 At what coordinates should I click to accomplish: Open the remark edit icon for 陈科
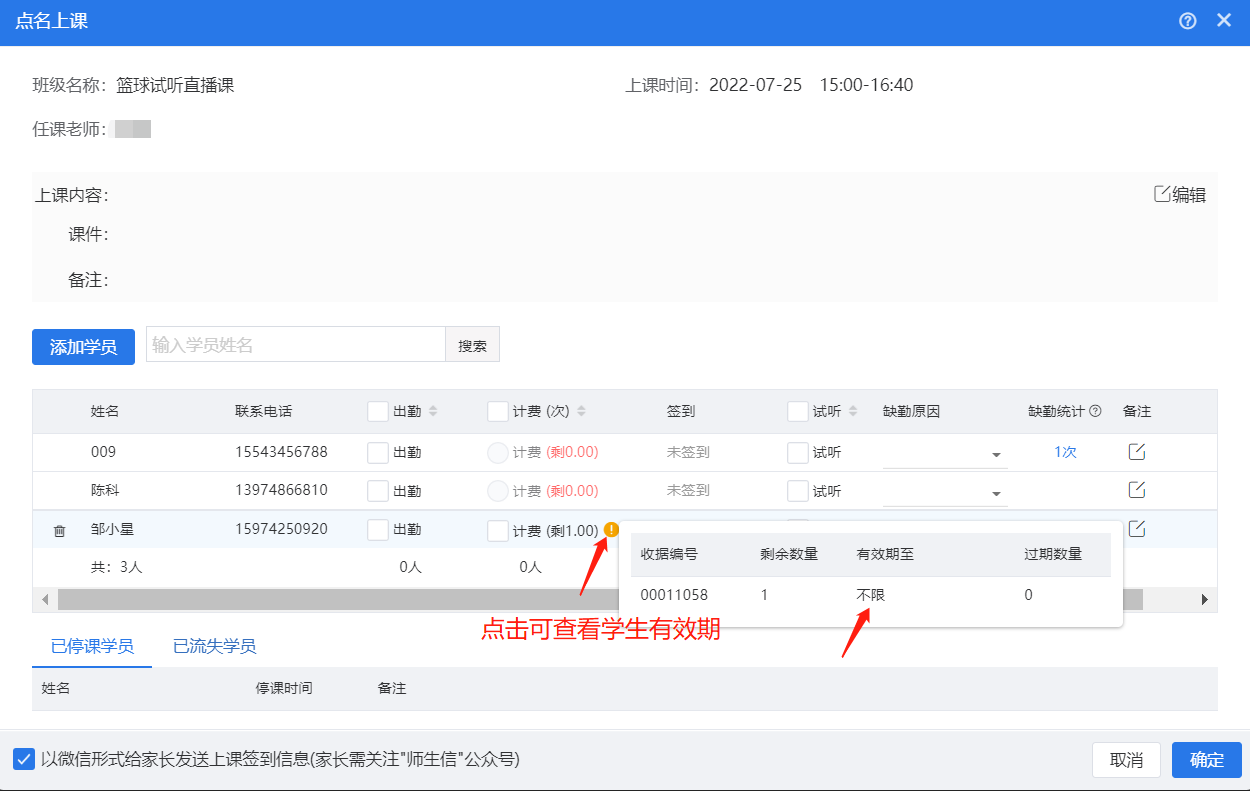pos(1136,490)
